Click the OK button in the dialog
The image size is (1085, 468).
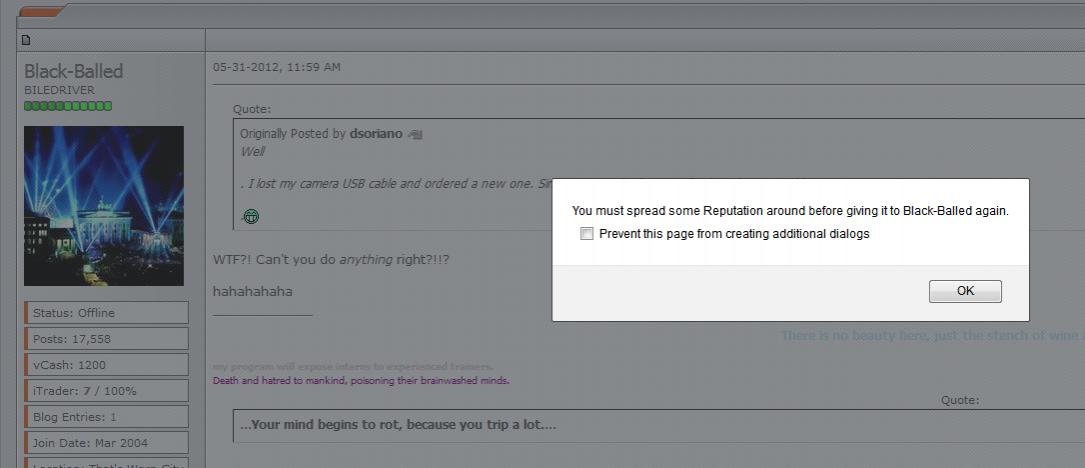(964, 291)
